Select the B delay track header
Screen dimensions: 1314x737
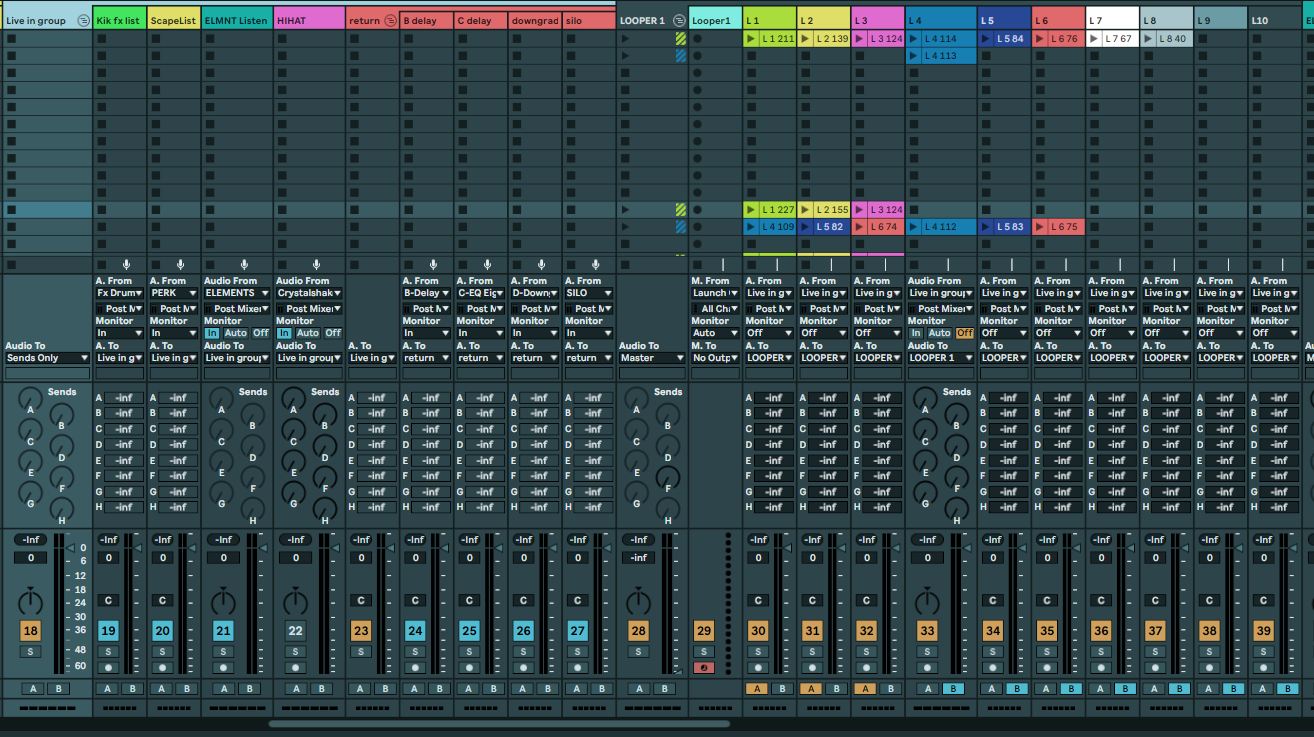coord(425,20)
